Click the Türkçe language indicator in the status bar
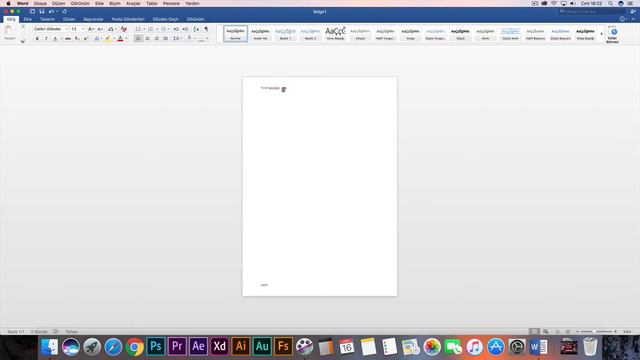The width and height of the screenshot is (640, 360). click(x=71, y=332)
